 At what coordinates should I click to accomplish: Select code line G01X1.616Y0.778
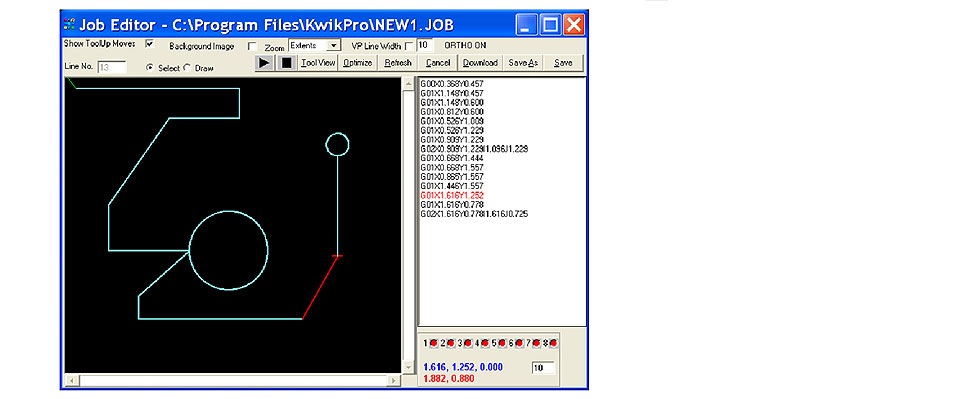pos(451,204)
